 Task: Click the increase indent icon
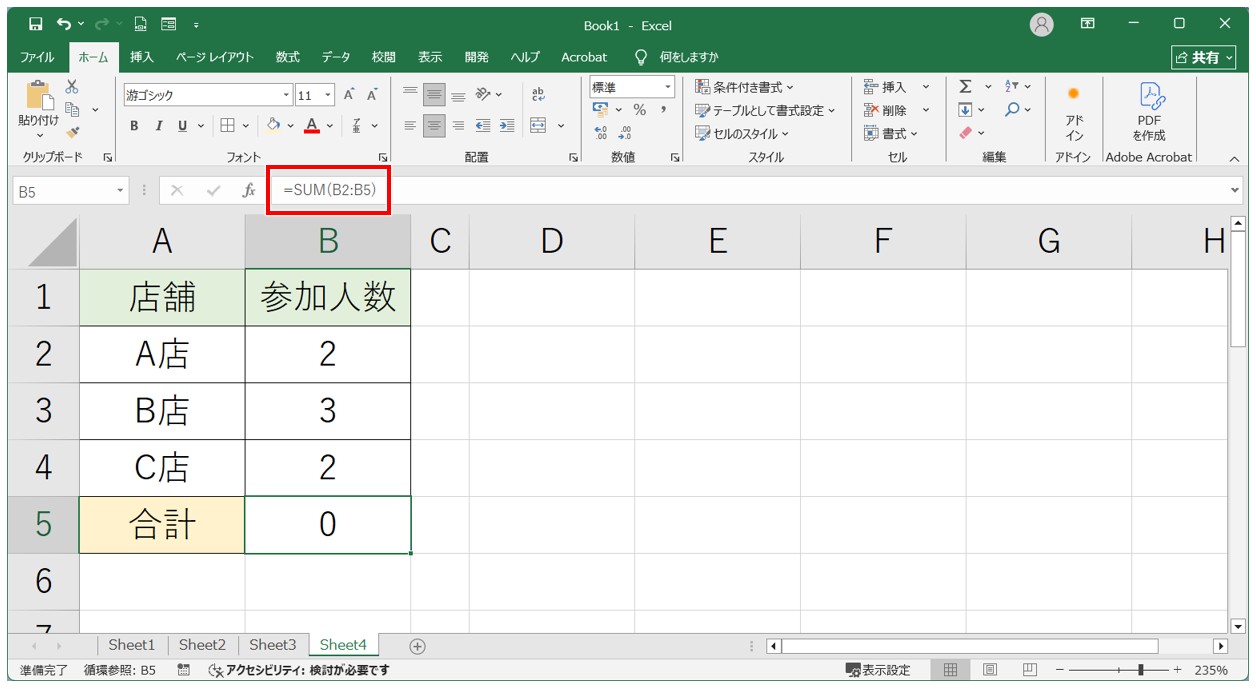(x=507, y=125)
